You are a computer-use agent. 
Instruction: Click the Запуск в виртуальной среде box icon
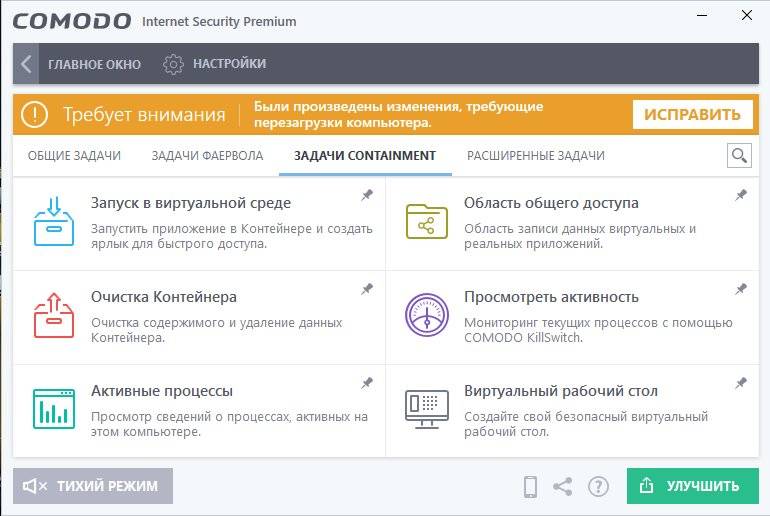pos(54,221)
